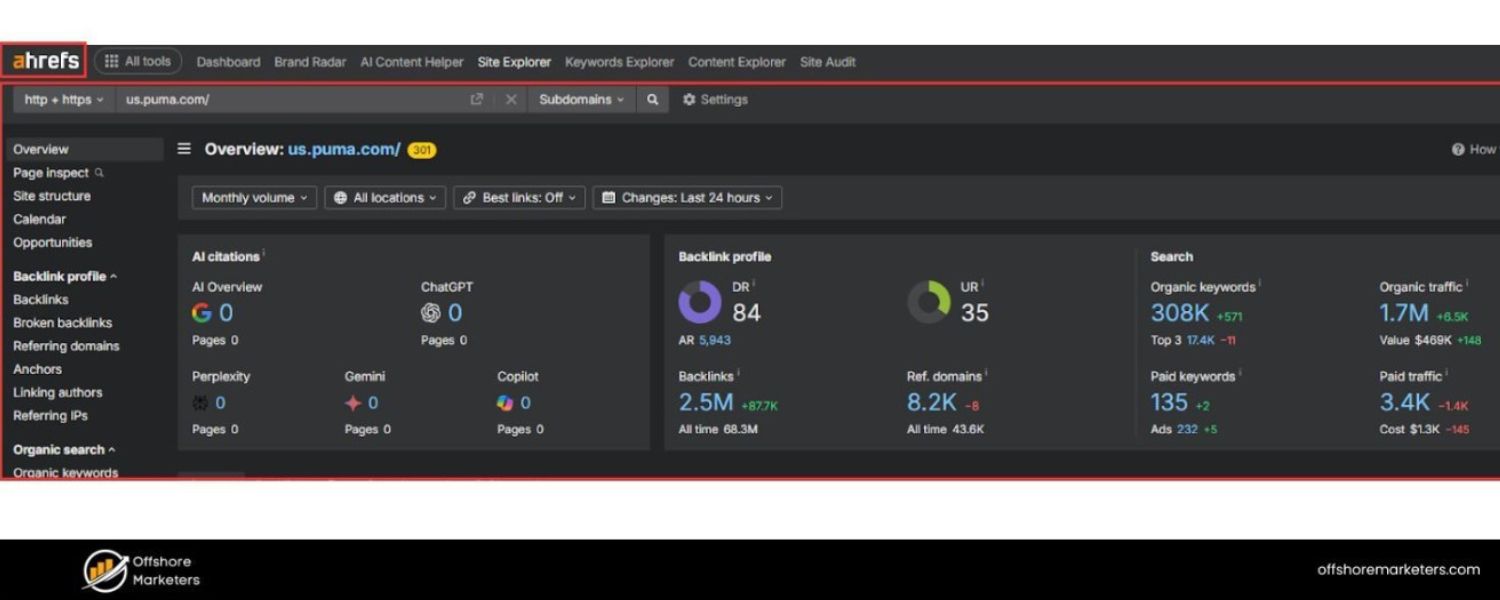The image size is (1500, 600).
Task: Expand the http + https protocol dropdown
Action: point(64,100)
